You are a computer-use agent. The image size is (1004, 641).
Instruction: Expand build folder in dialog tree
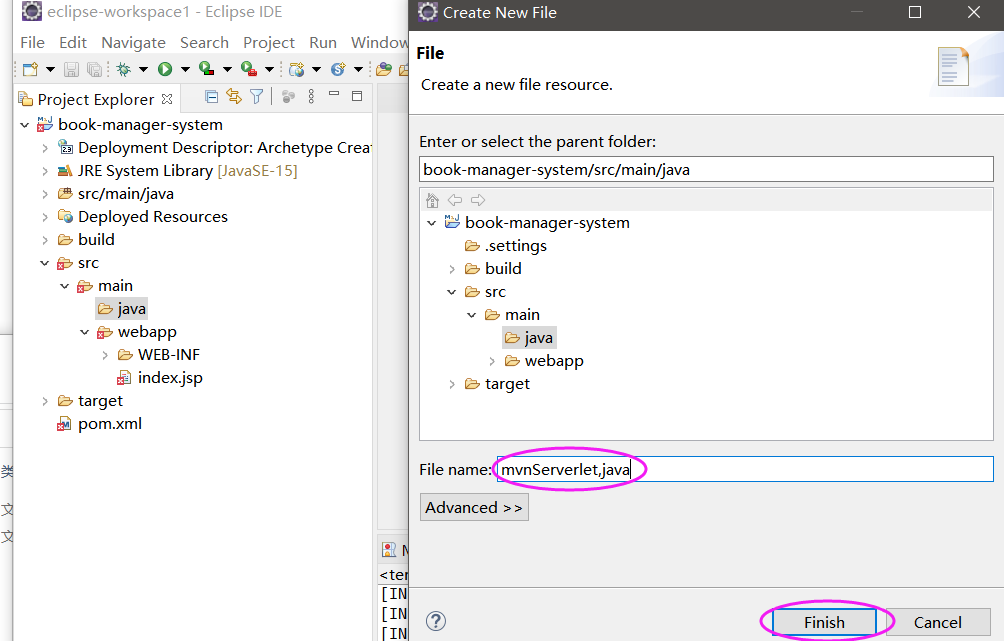(x=452, y=269)
